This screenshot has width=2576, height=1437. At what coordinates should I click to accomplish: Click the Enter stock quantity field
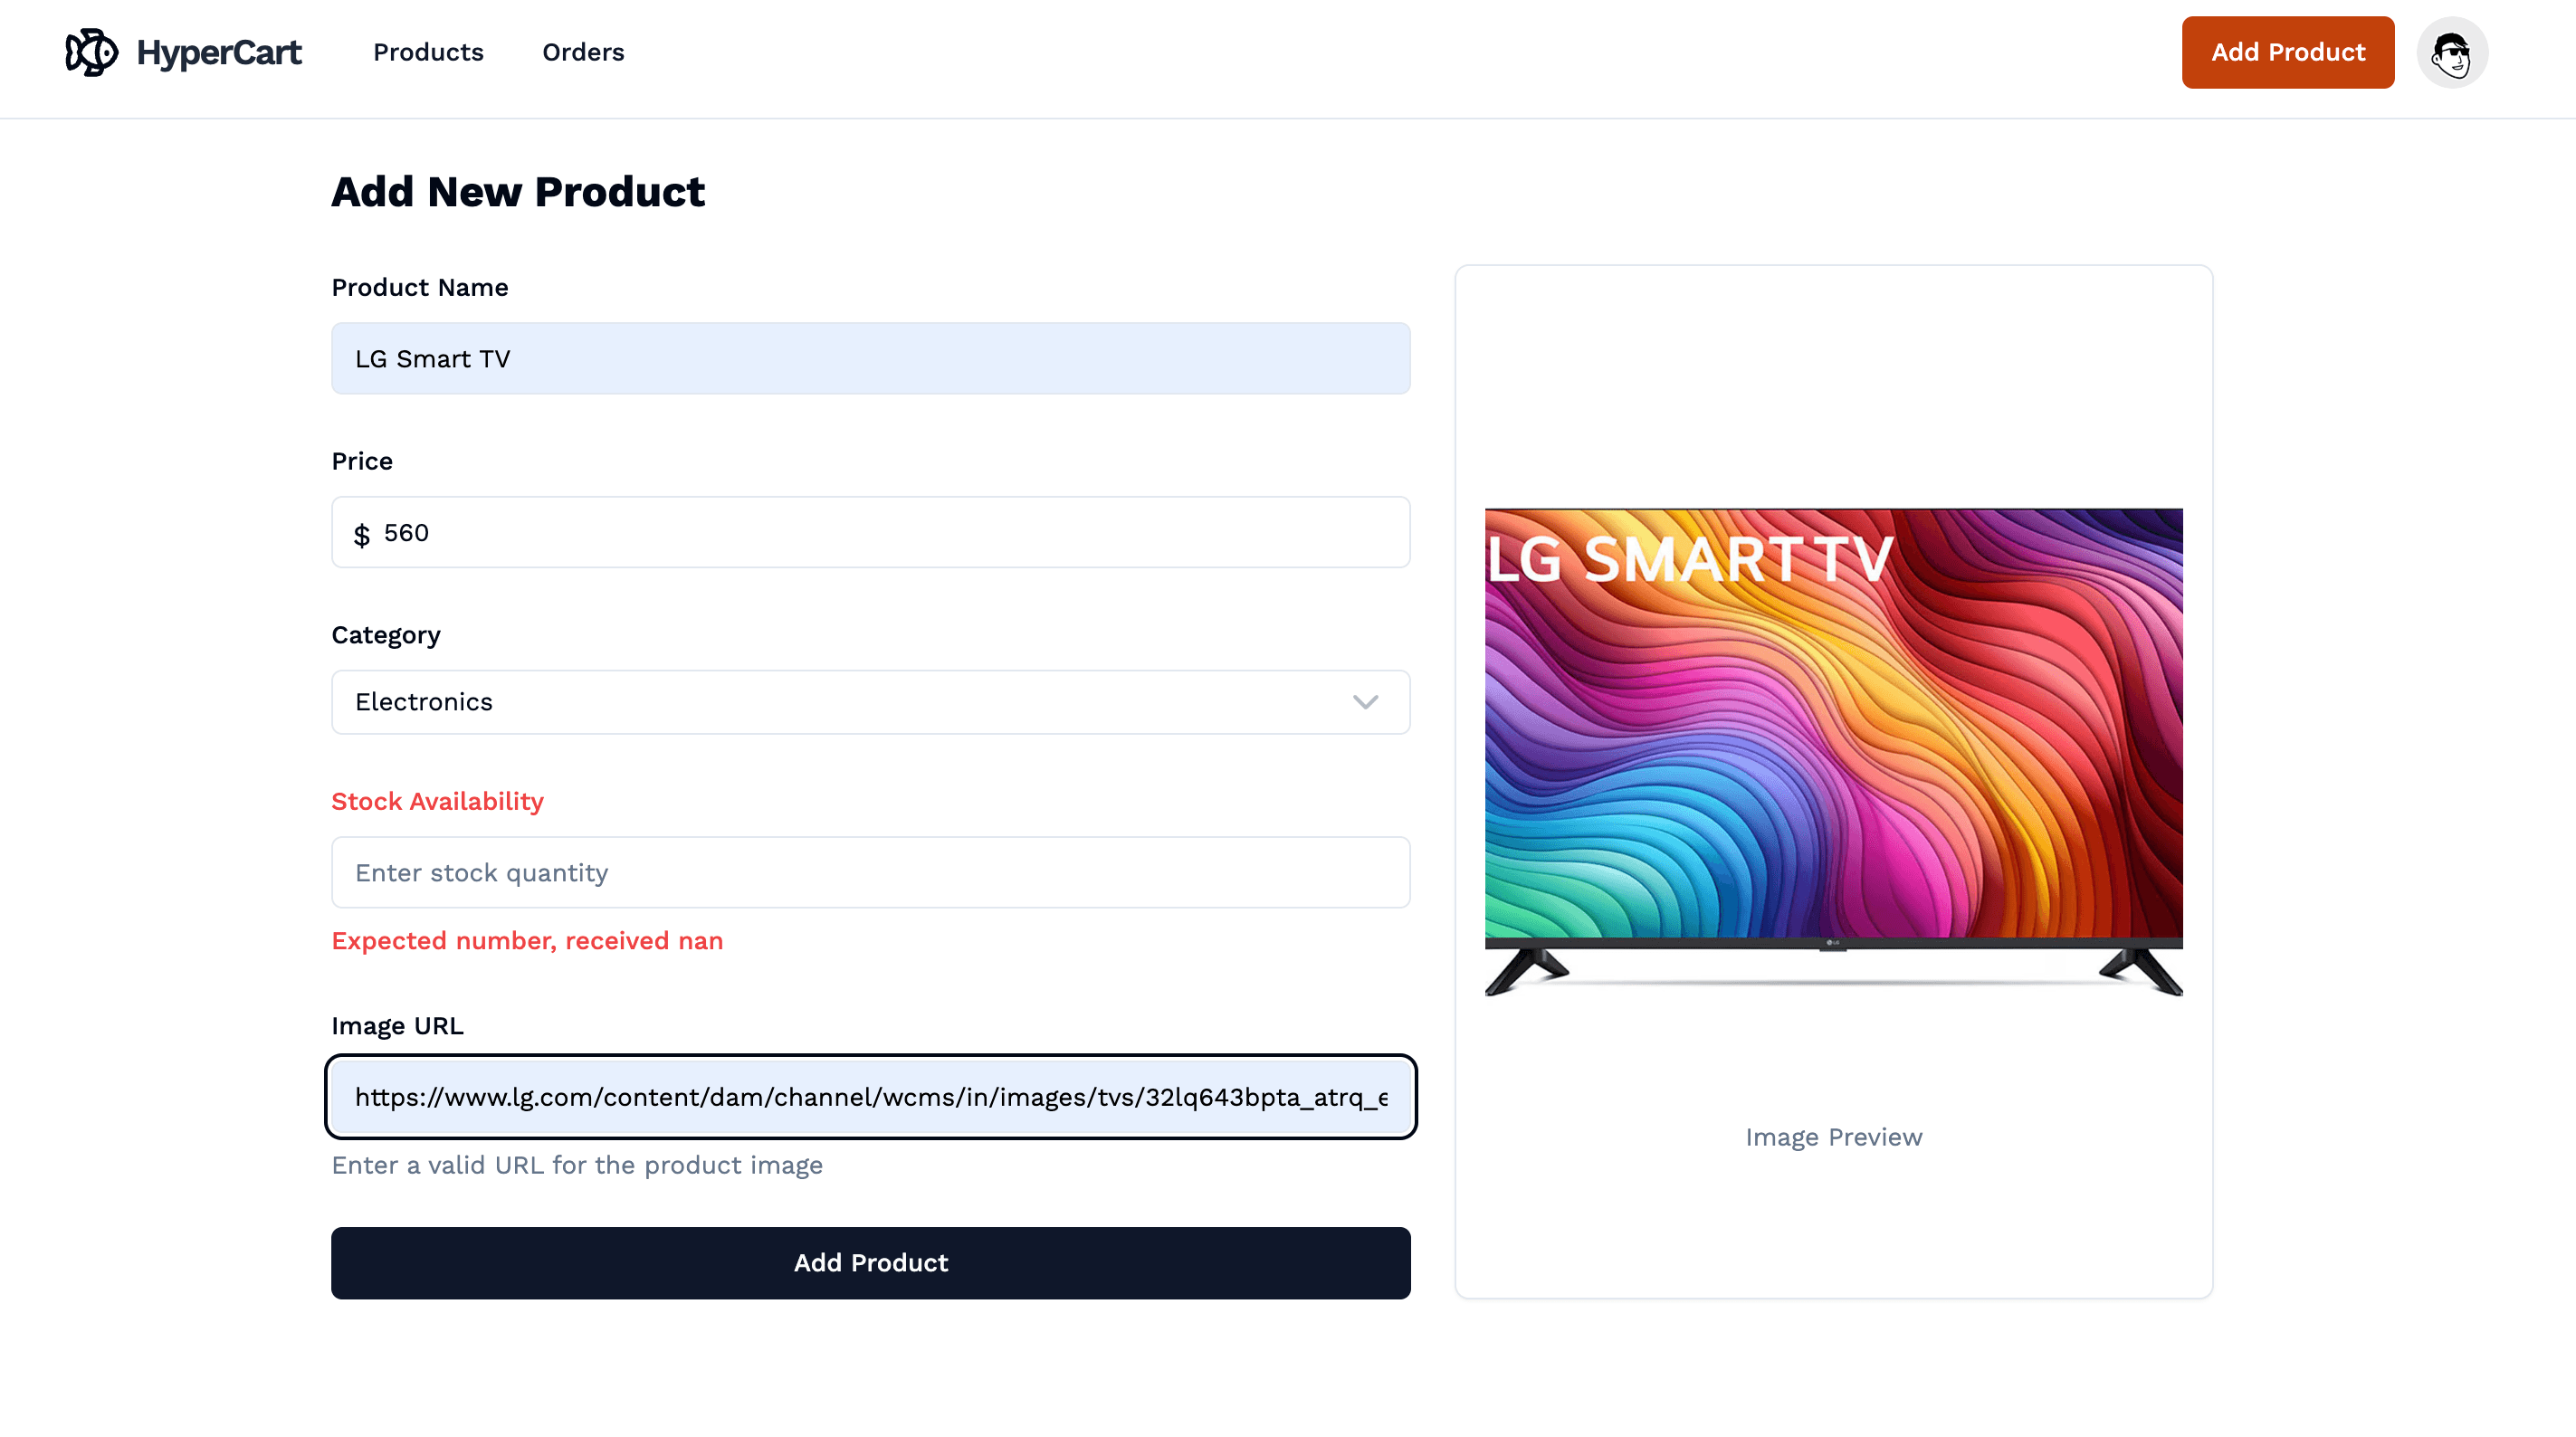[x=870, y=872]
